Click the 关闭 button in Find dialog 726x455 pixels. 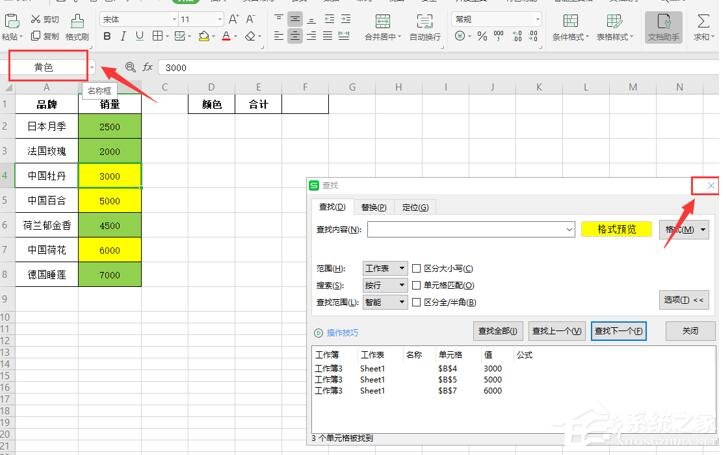690,331
